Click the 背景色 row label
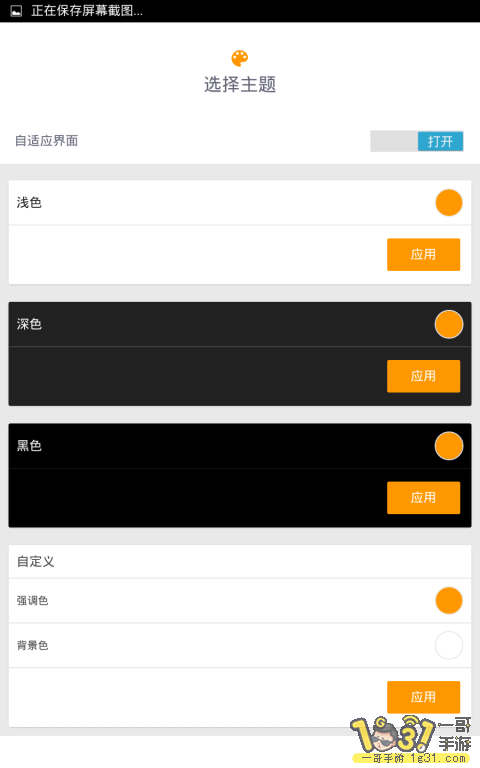 tap(32, 645)
